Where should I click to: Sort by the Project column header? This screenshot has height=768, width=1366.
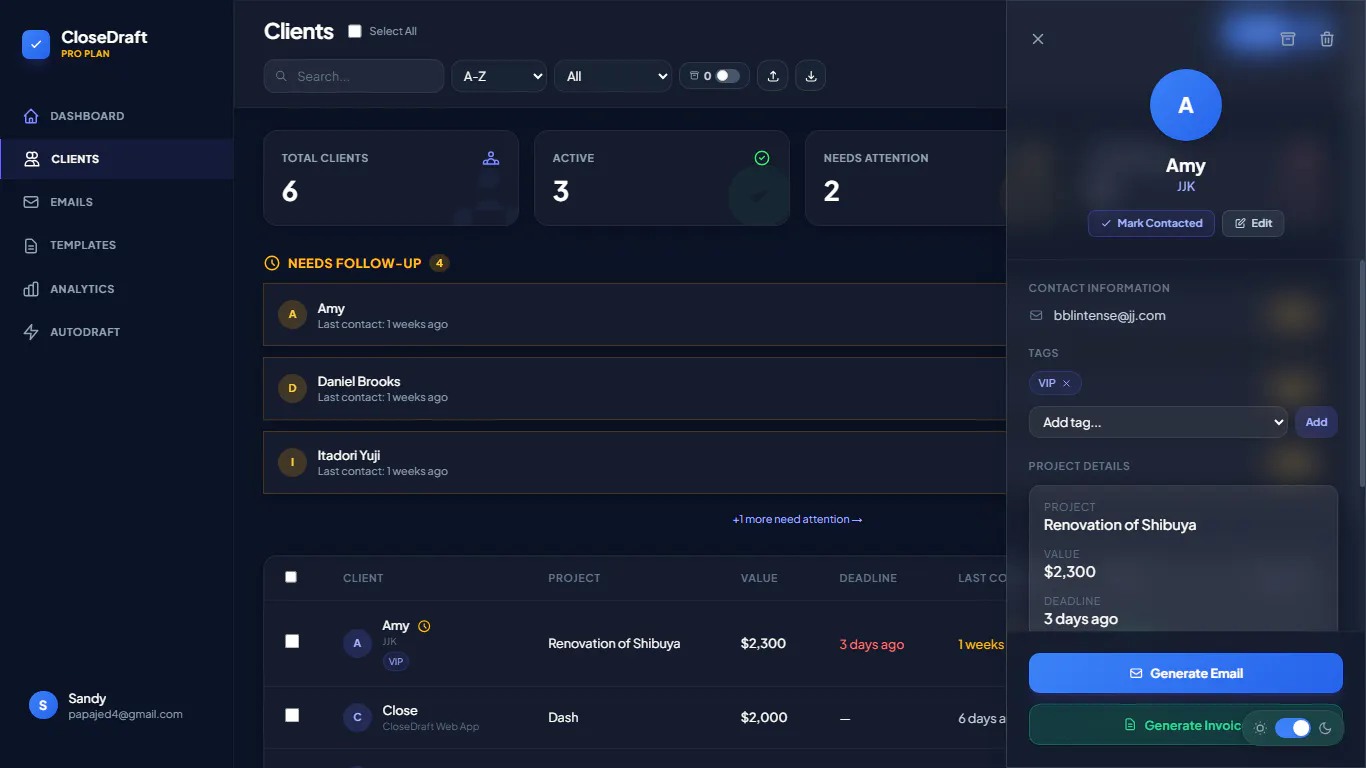pyautogui.click(x=574, y=578)
